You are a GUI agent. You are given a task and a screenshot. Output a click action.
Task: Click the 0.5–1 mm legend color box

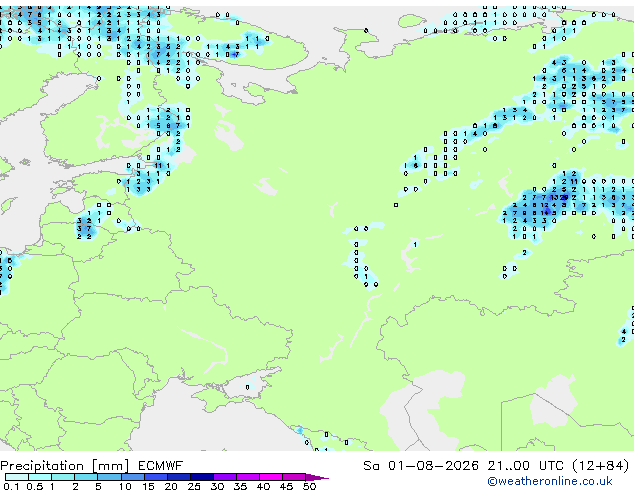(40, 477)
